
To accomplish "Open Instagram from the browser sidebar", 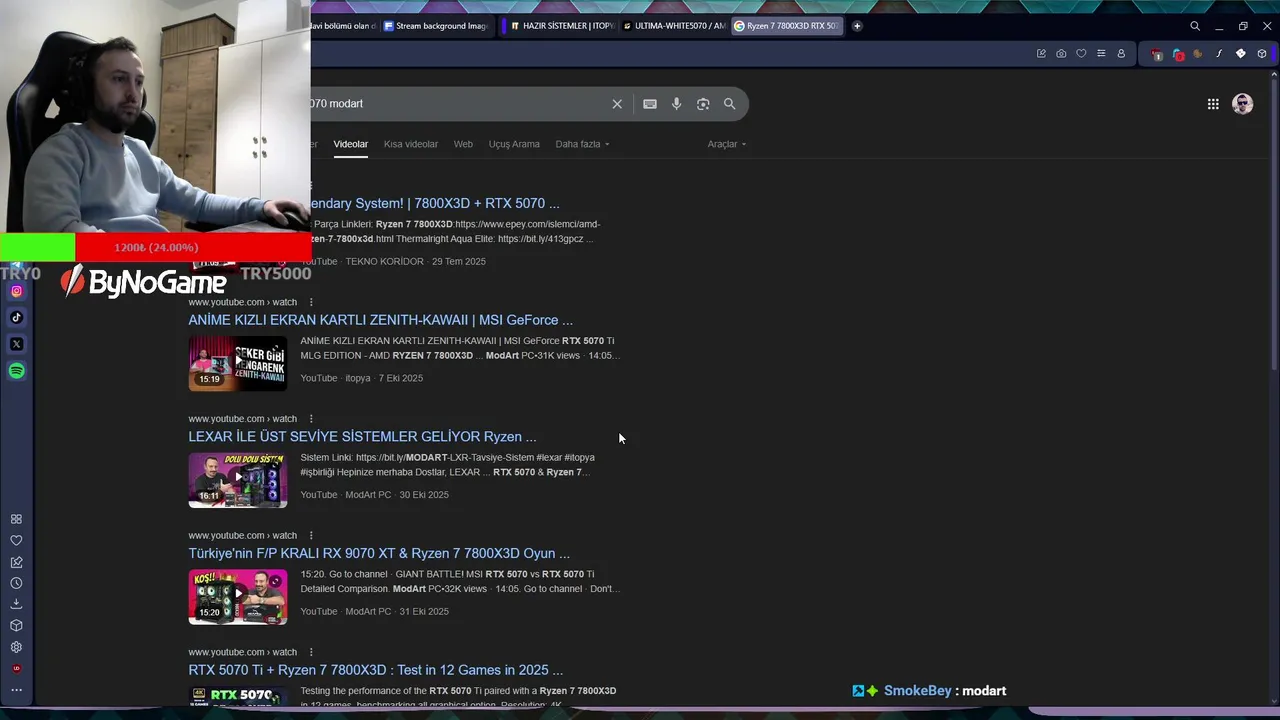I will (x=16, y=291).
